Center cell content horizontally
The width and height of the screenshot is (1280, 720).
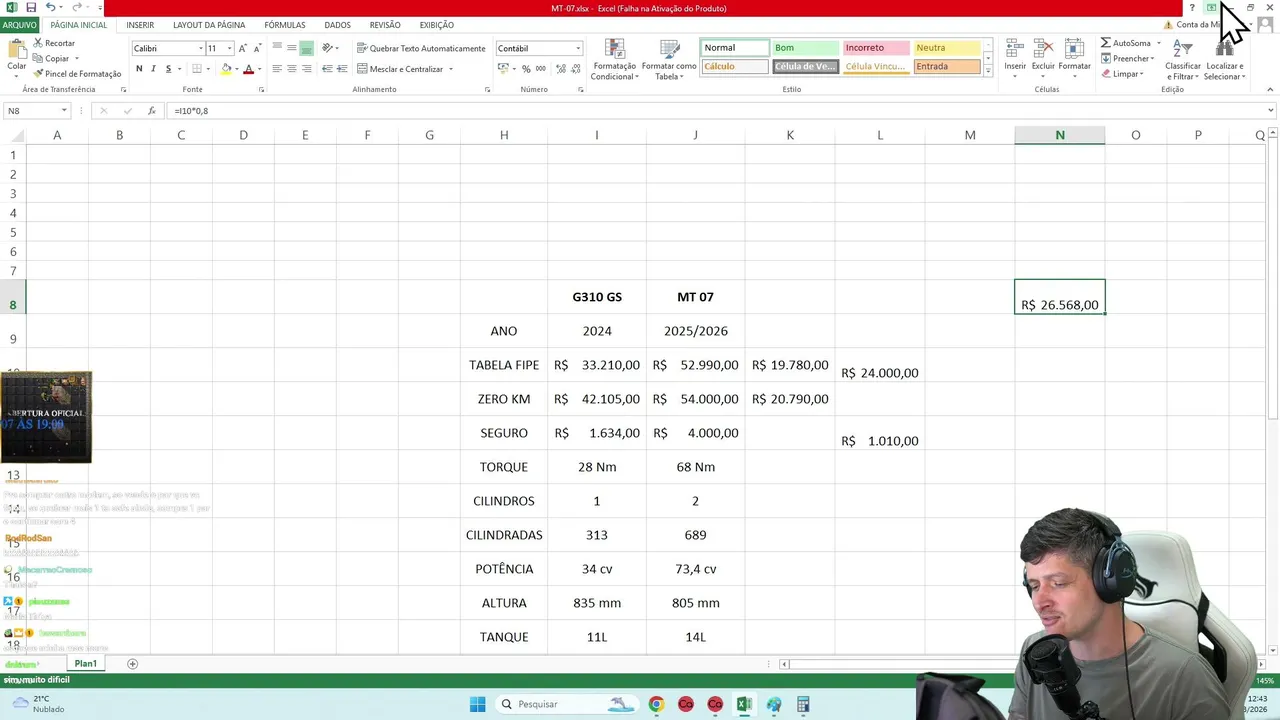coord(292,69)
